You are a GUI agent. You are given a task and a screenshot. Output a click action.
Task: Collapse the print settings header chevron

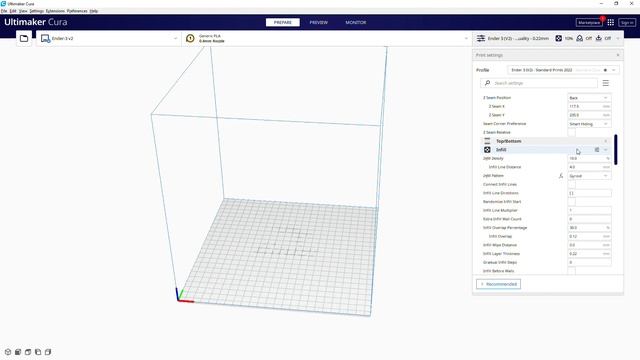click(x=618, y=38)
